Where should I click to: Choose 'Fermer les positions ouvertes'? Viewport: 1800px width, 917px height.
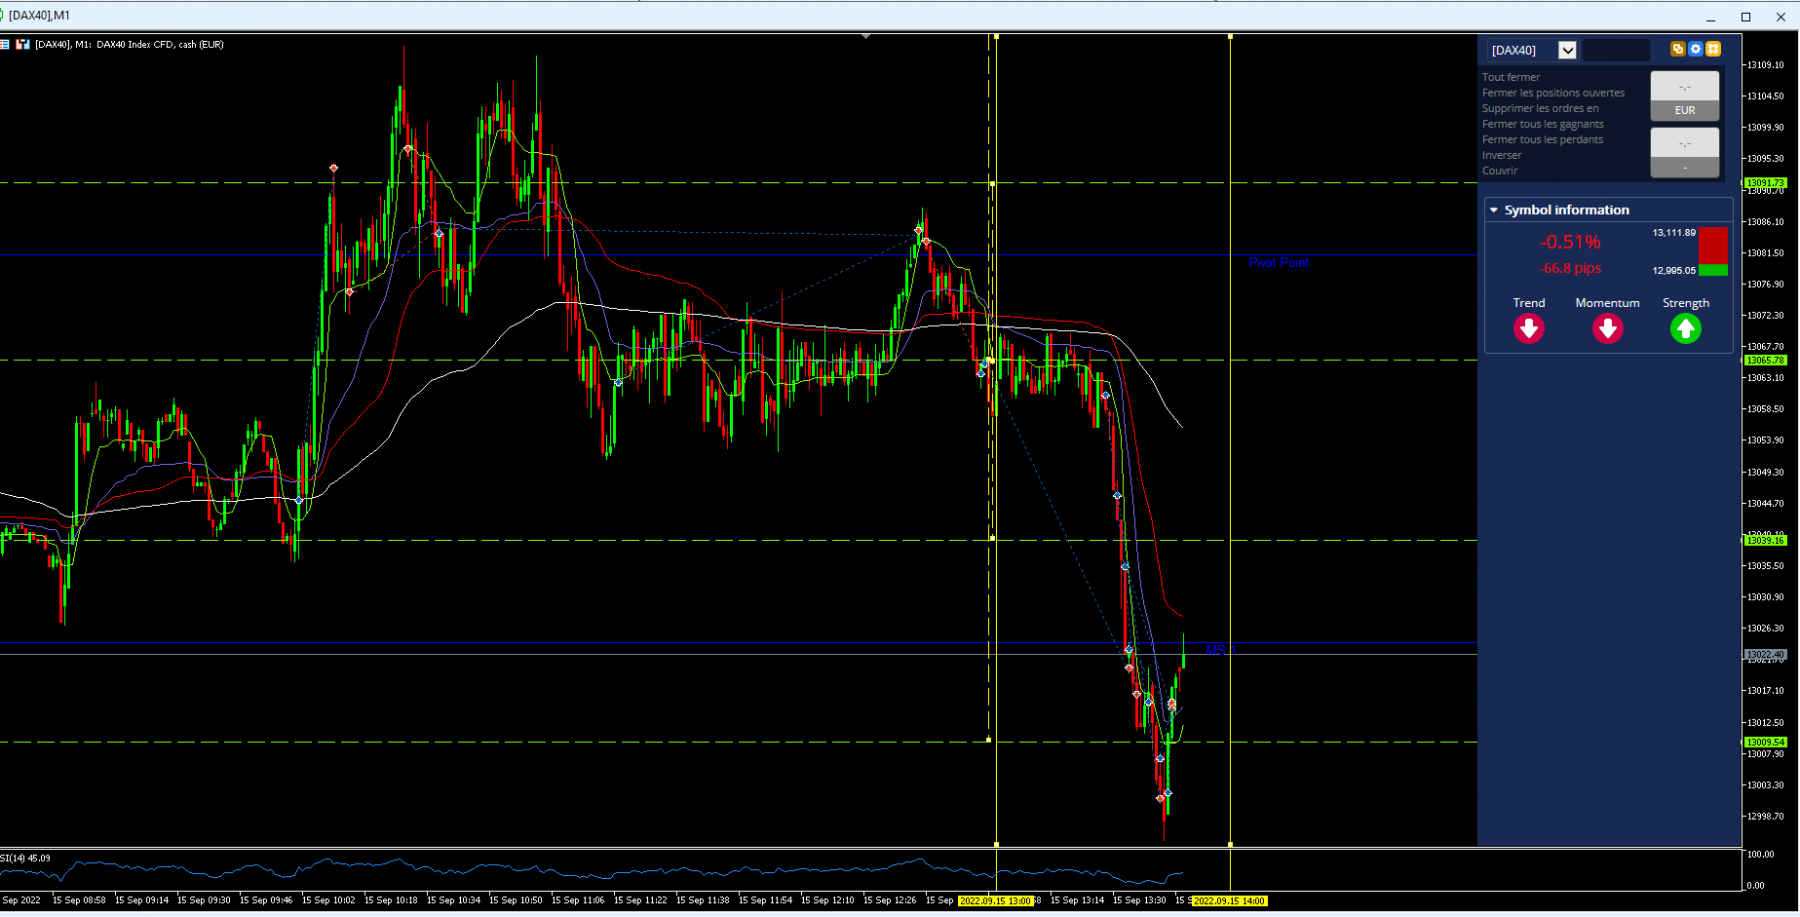(x=1553, y=93)
